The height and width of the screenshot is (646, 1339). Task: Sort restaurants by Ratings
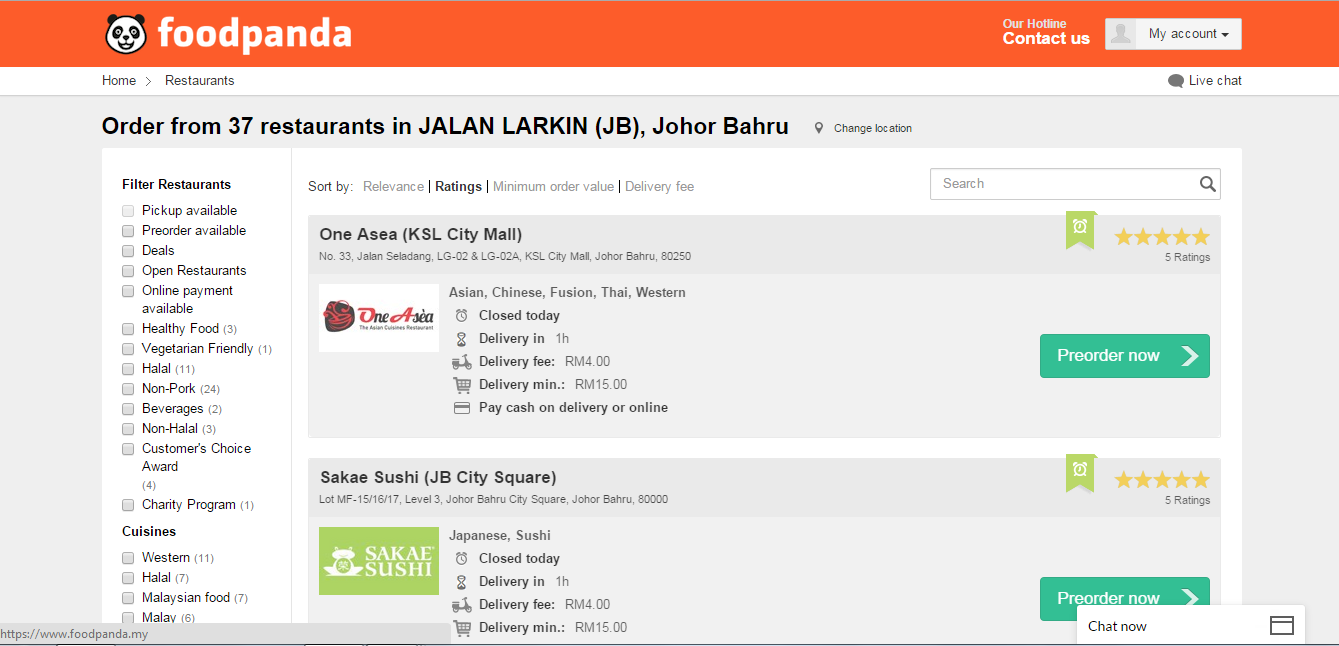(458, 187)
